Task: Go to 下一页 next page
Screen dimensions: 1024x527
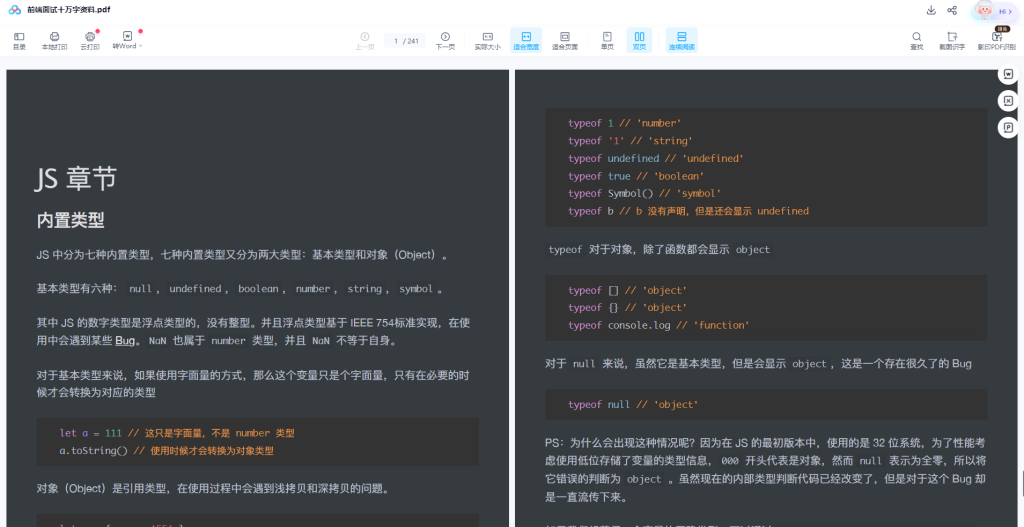Action: pos(445,40)
